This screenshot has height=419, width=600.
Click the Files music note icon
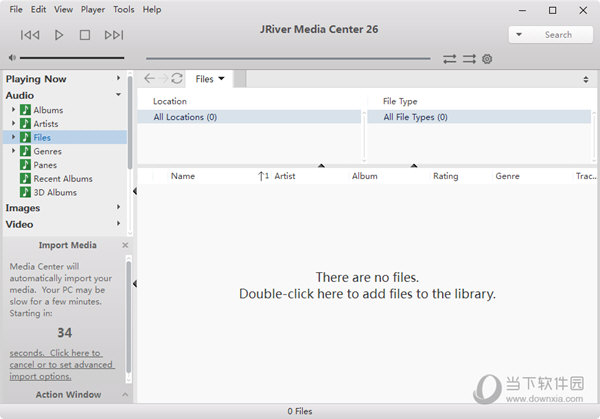pyautogui.click(x=25, y=137)
